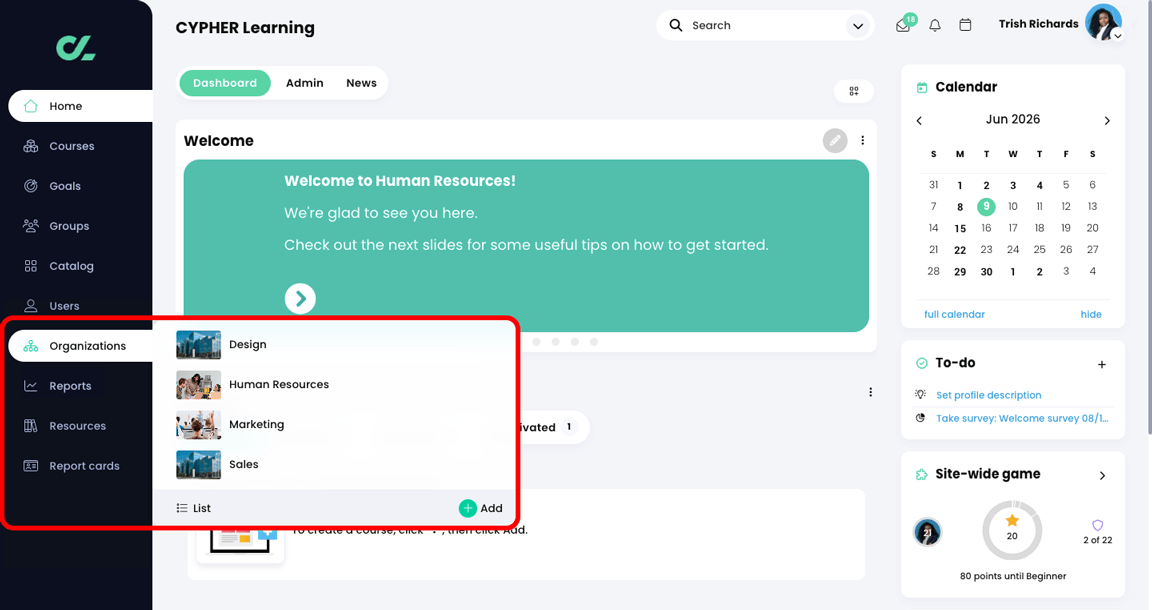The width and height of the screenshot is (1152, 610).
Task: Expand the Site-wide game chevron
Action: click(x=1102, y=476)
